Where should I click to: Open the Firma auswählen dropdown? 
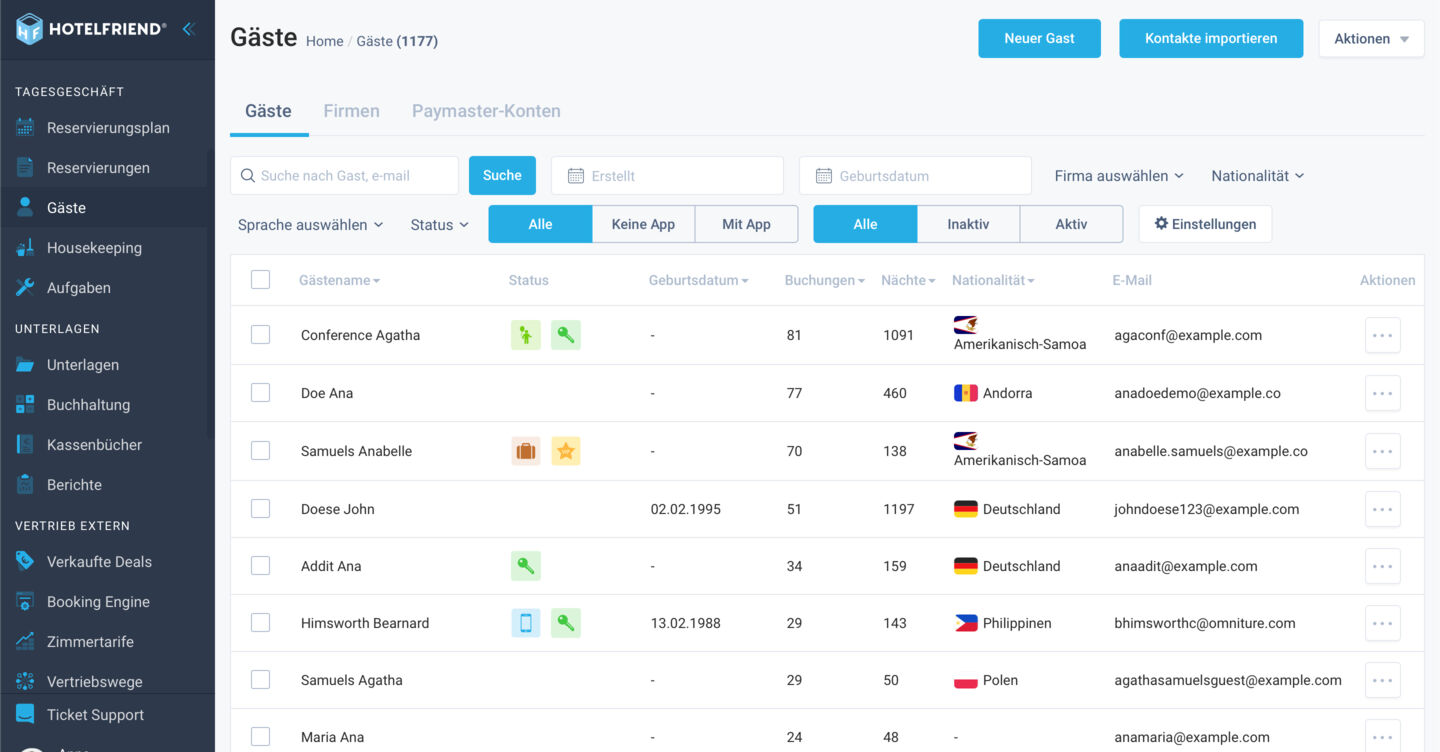point(1119,176)
